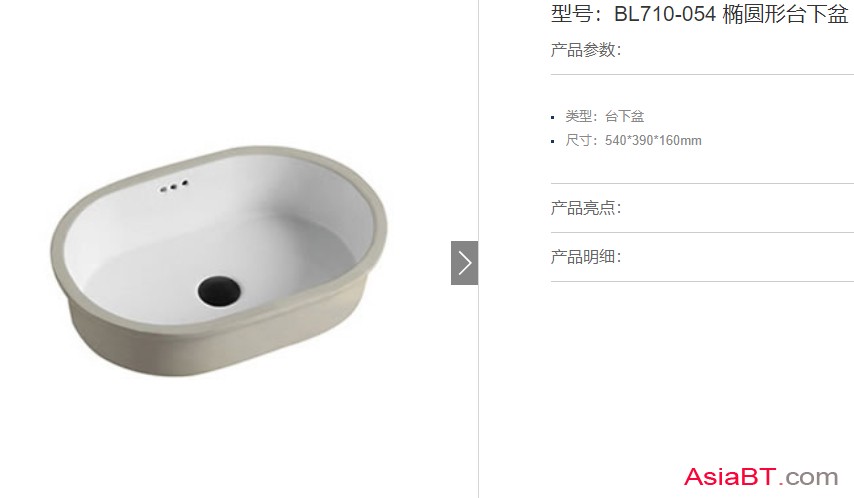Expand the 产品参数 section heading
Screen dimensions: 854x498
tap(585, 50)
